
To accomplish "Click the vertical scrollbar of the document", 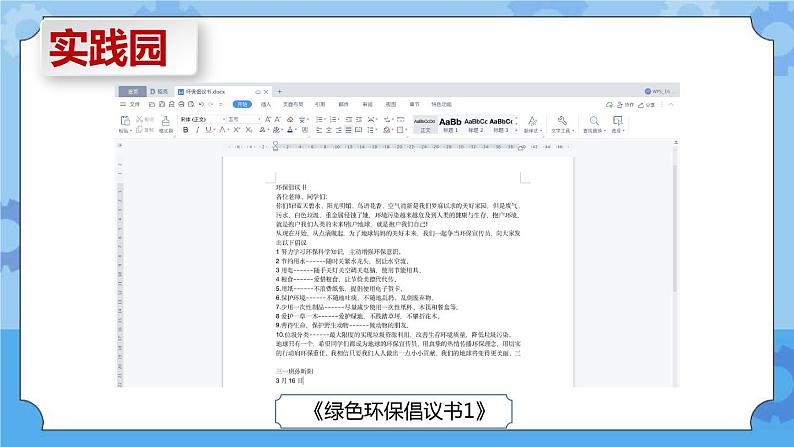I will coord(675,228).
